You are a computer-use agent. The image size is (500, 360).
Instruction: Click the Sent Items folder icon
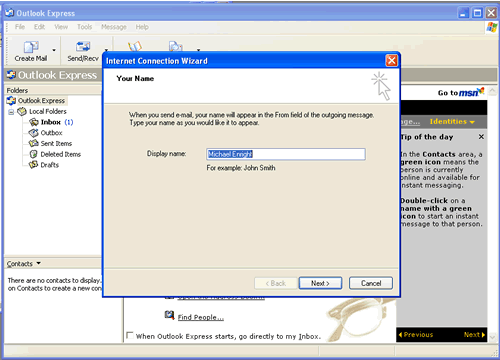[34, 144]
